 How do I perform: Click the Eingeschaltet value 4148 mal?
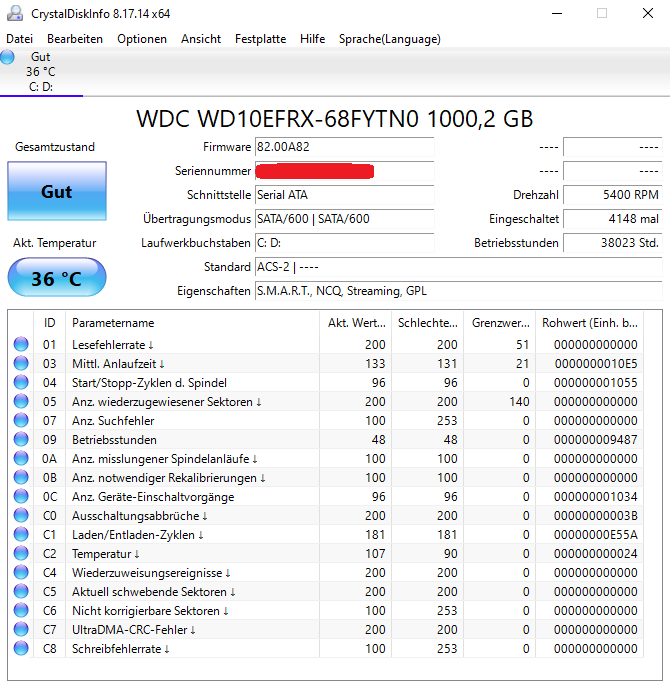pyautogui.click(x=613, y=219)
